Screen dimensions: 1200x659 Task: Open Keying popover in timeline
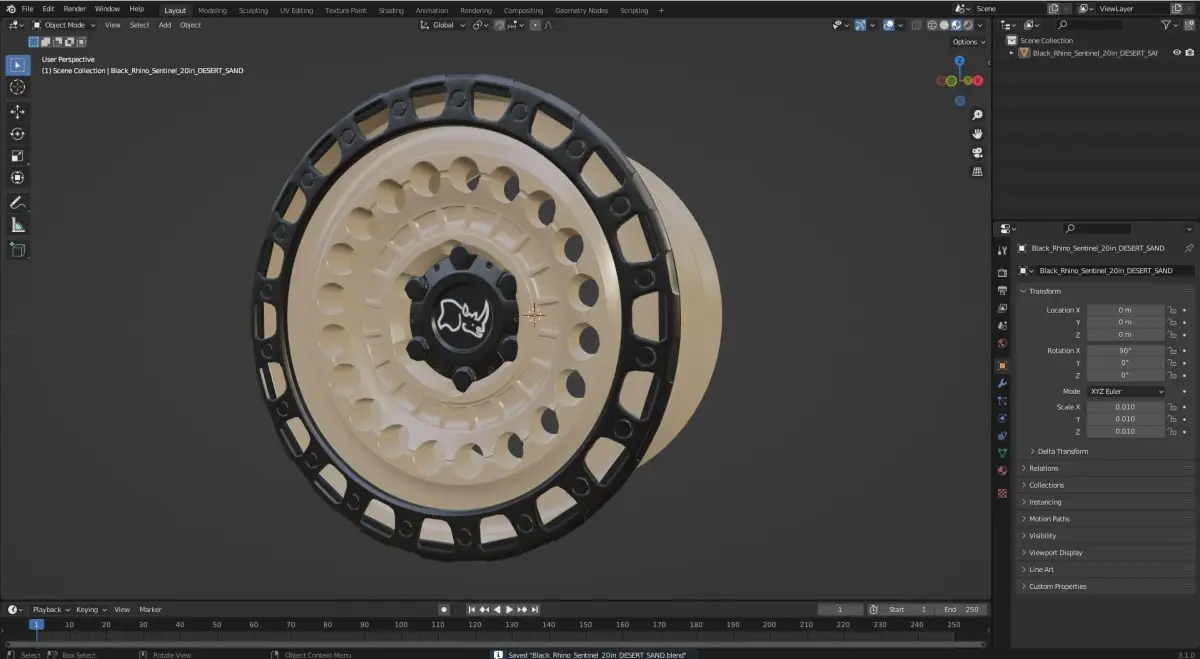pos(90,609)
